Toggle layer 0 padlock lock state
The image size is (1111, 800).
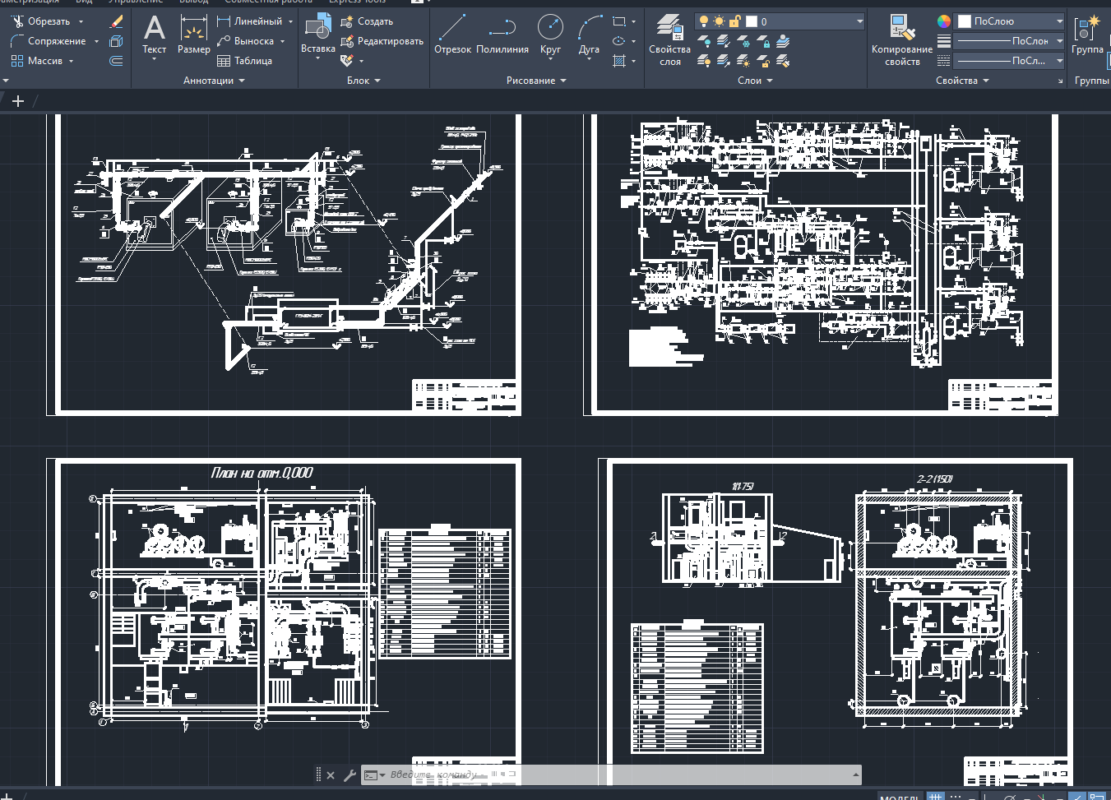click(735, 21)
